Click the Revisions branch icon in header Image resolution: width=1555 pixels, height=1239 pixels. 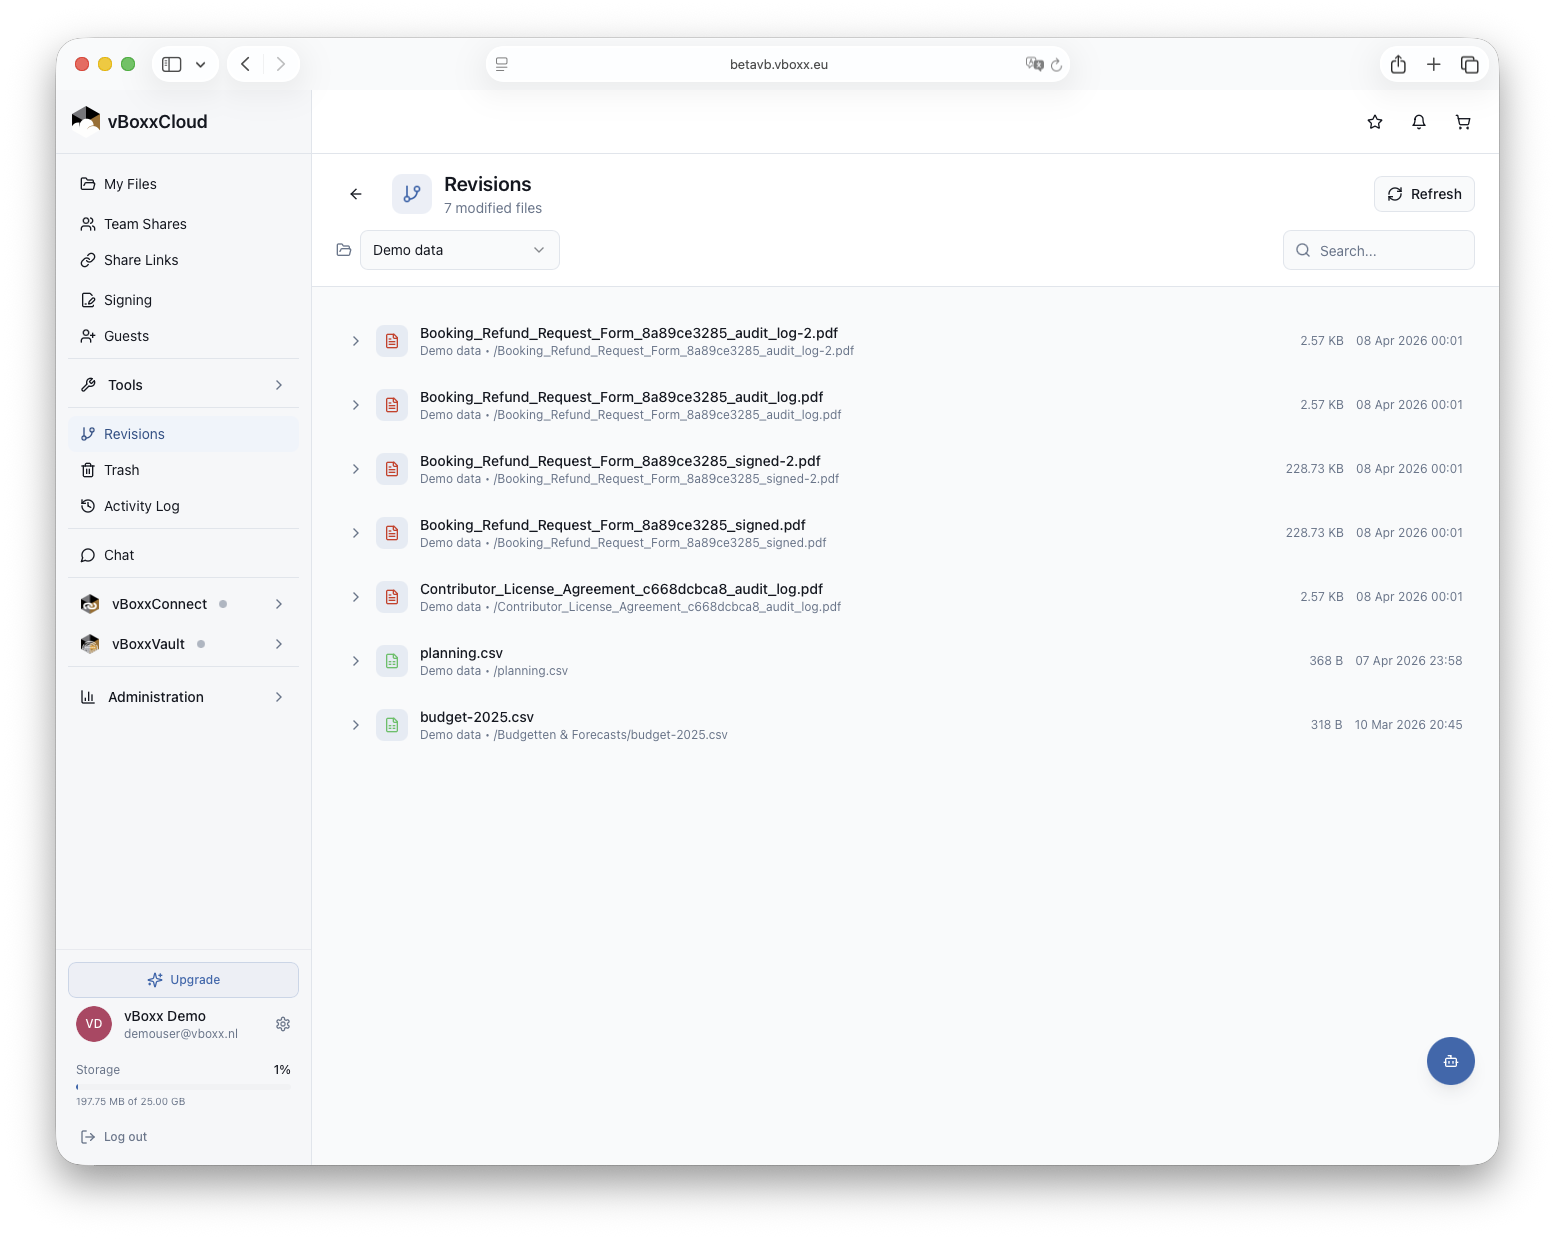tap(412, 194)
